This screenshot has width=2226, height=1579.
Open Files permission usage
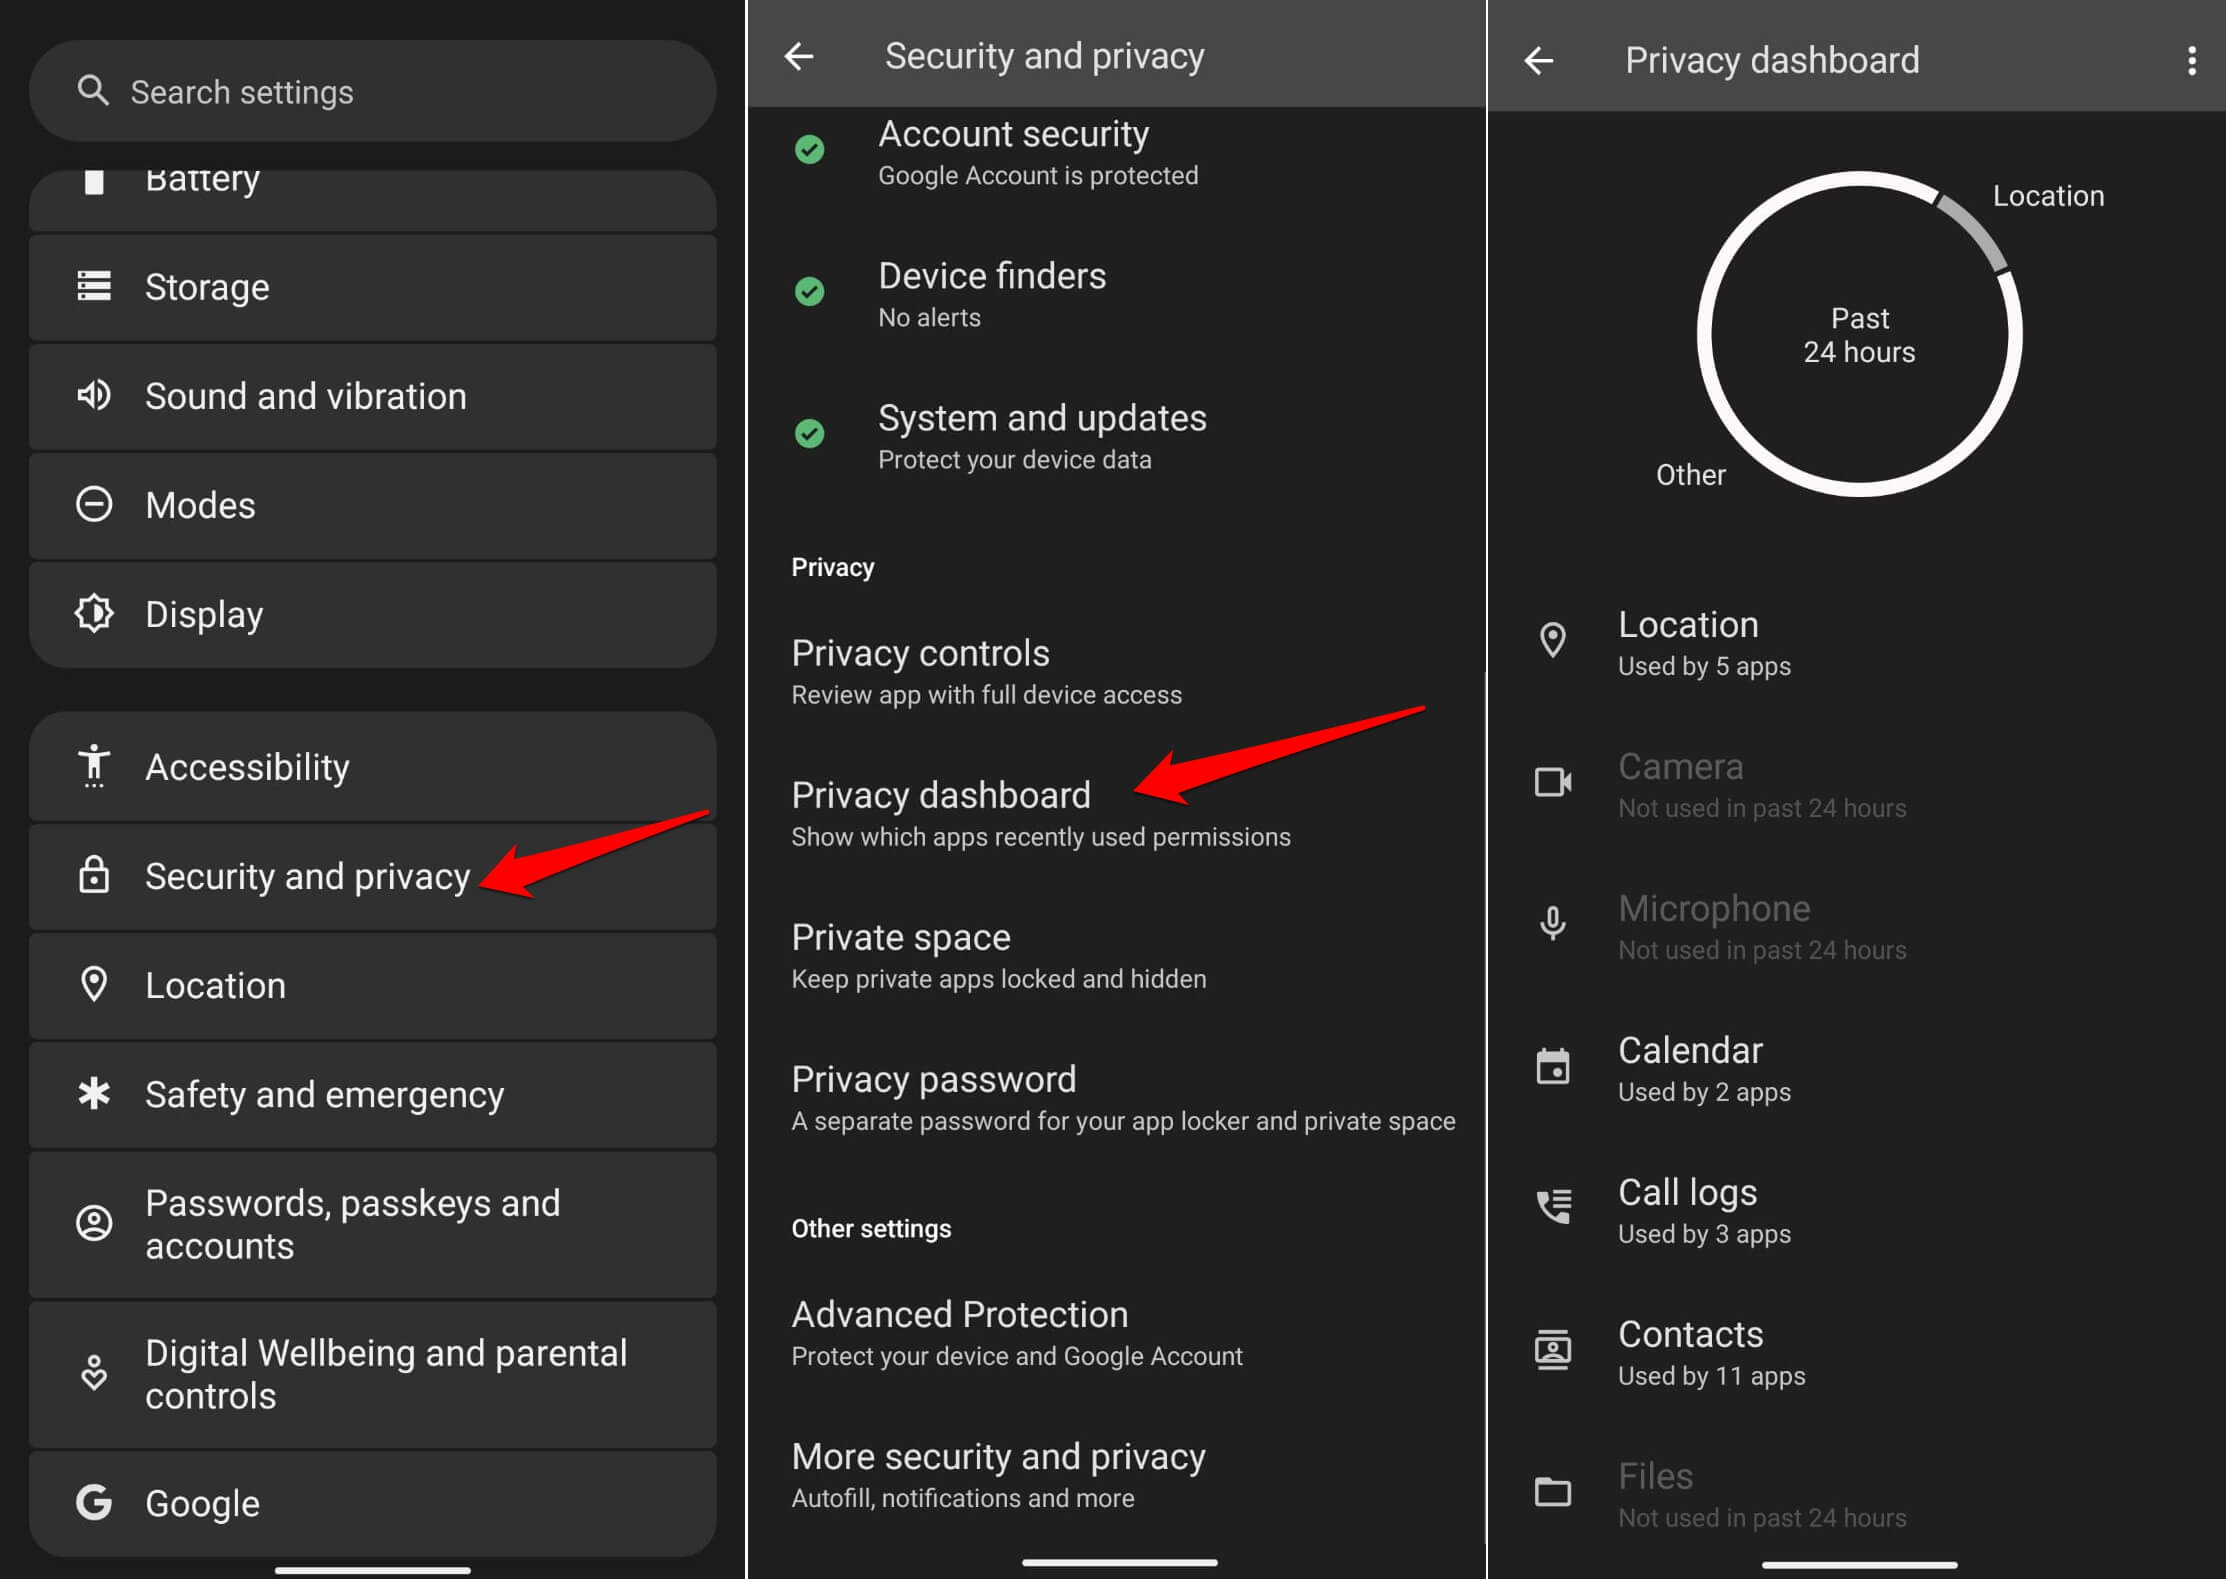(1857, 1495)
